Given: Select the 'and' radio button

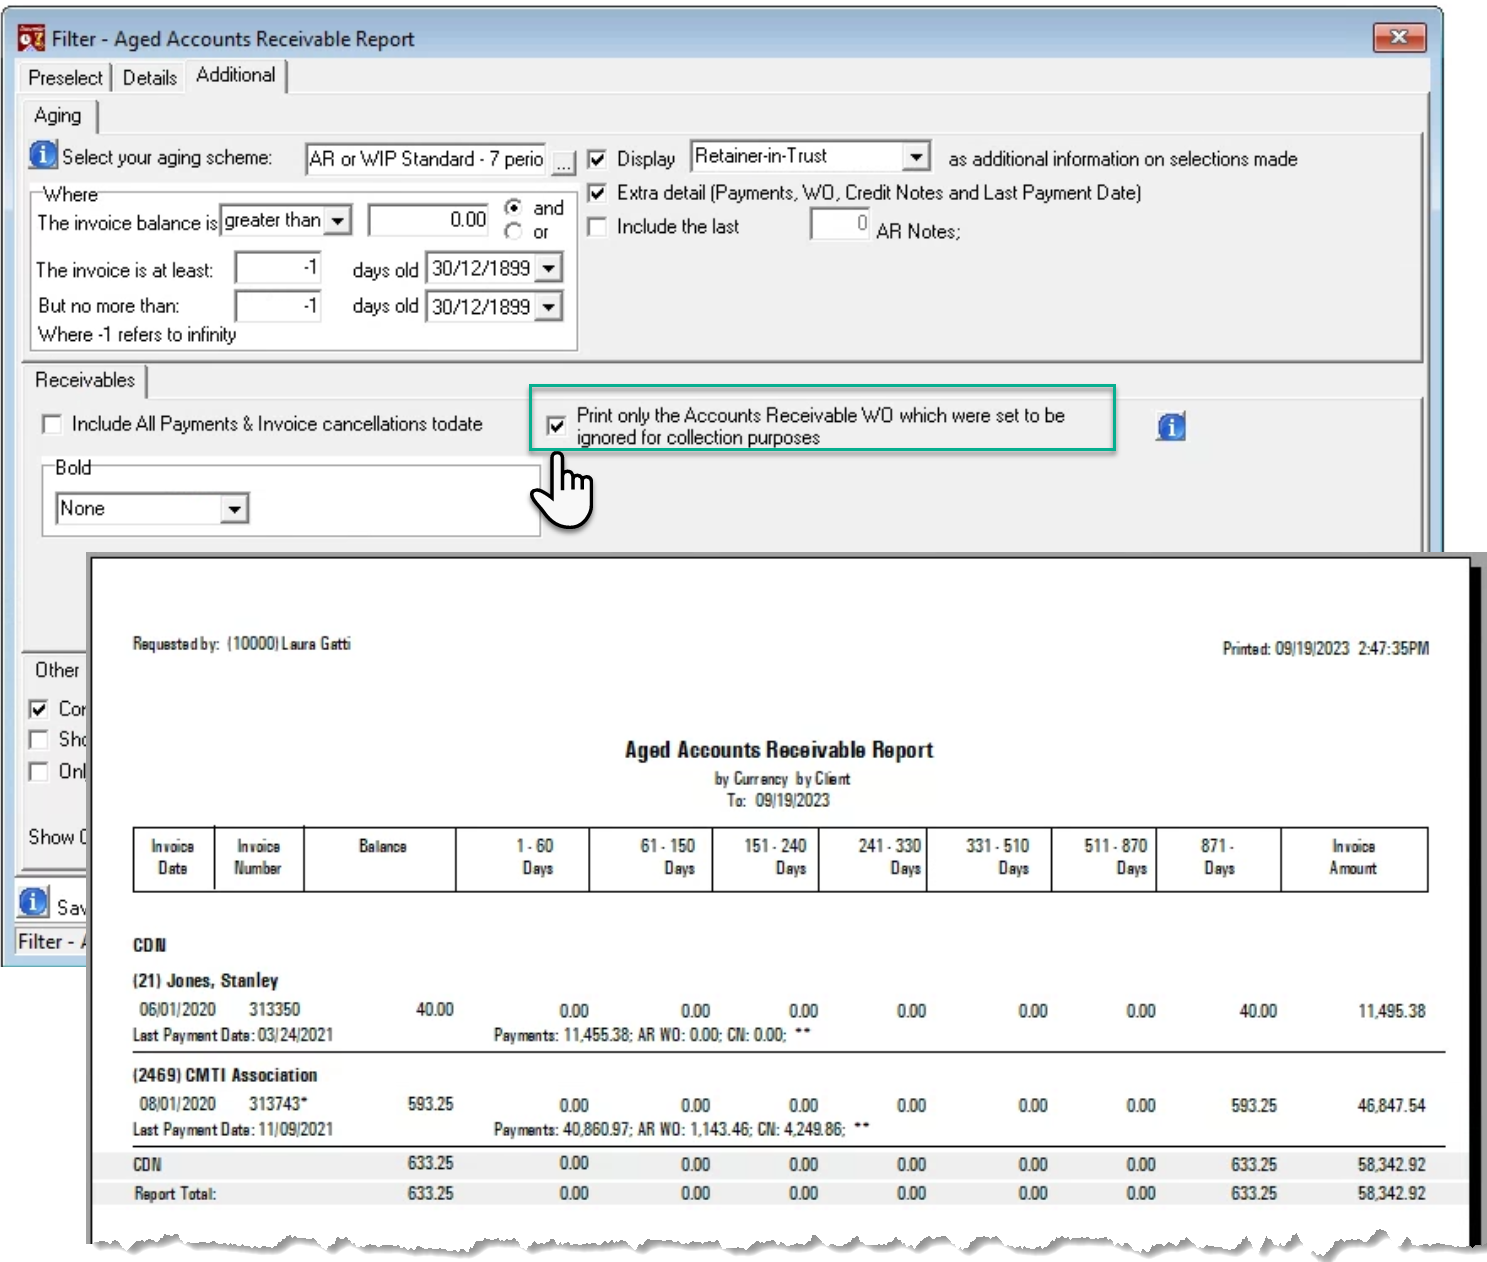Looking at the screenshot, I should coord(513,208).
